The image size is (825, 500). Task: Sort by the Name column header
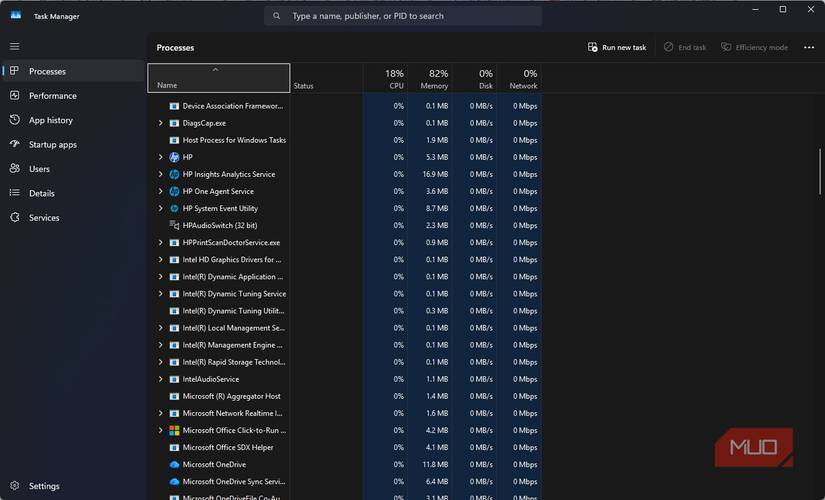tap(218, 78)
